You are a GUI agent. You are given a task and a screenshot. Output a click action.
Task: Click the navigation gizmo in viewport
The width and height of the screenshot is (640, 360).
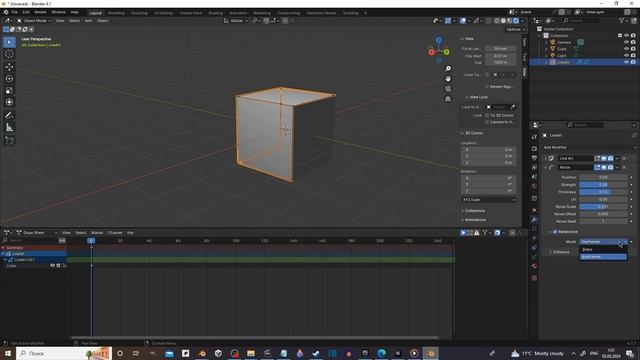click(x=438, y=50)
